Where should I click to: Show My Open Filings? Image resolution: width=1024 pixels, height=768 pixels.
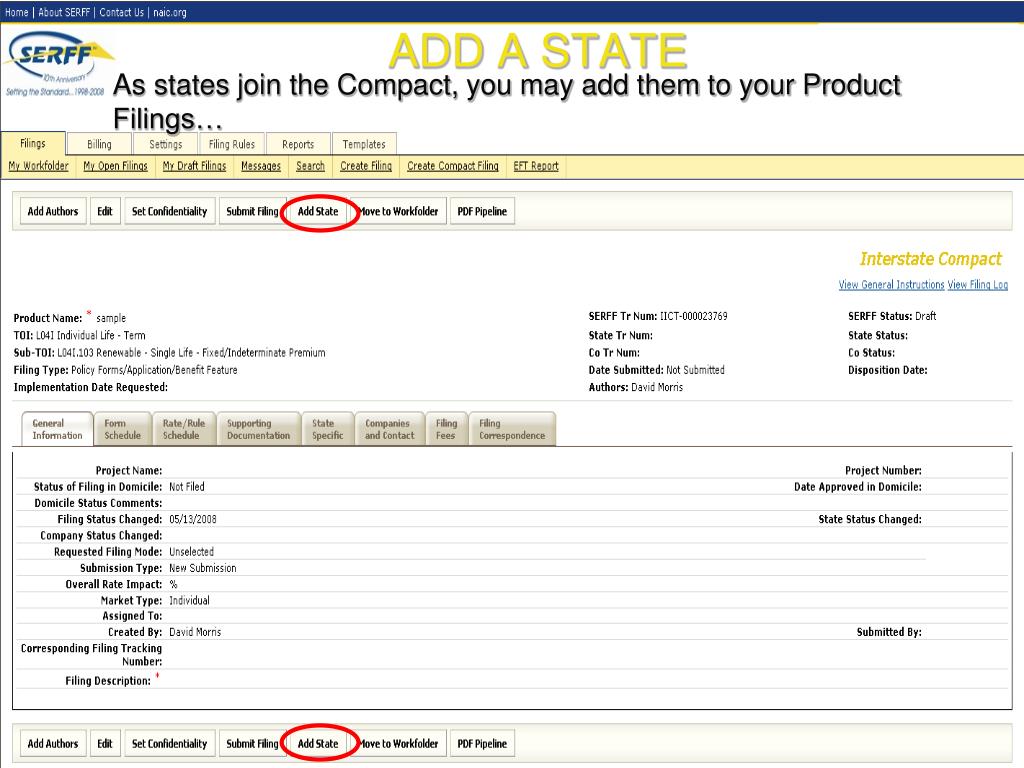coord(116,166)
